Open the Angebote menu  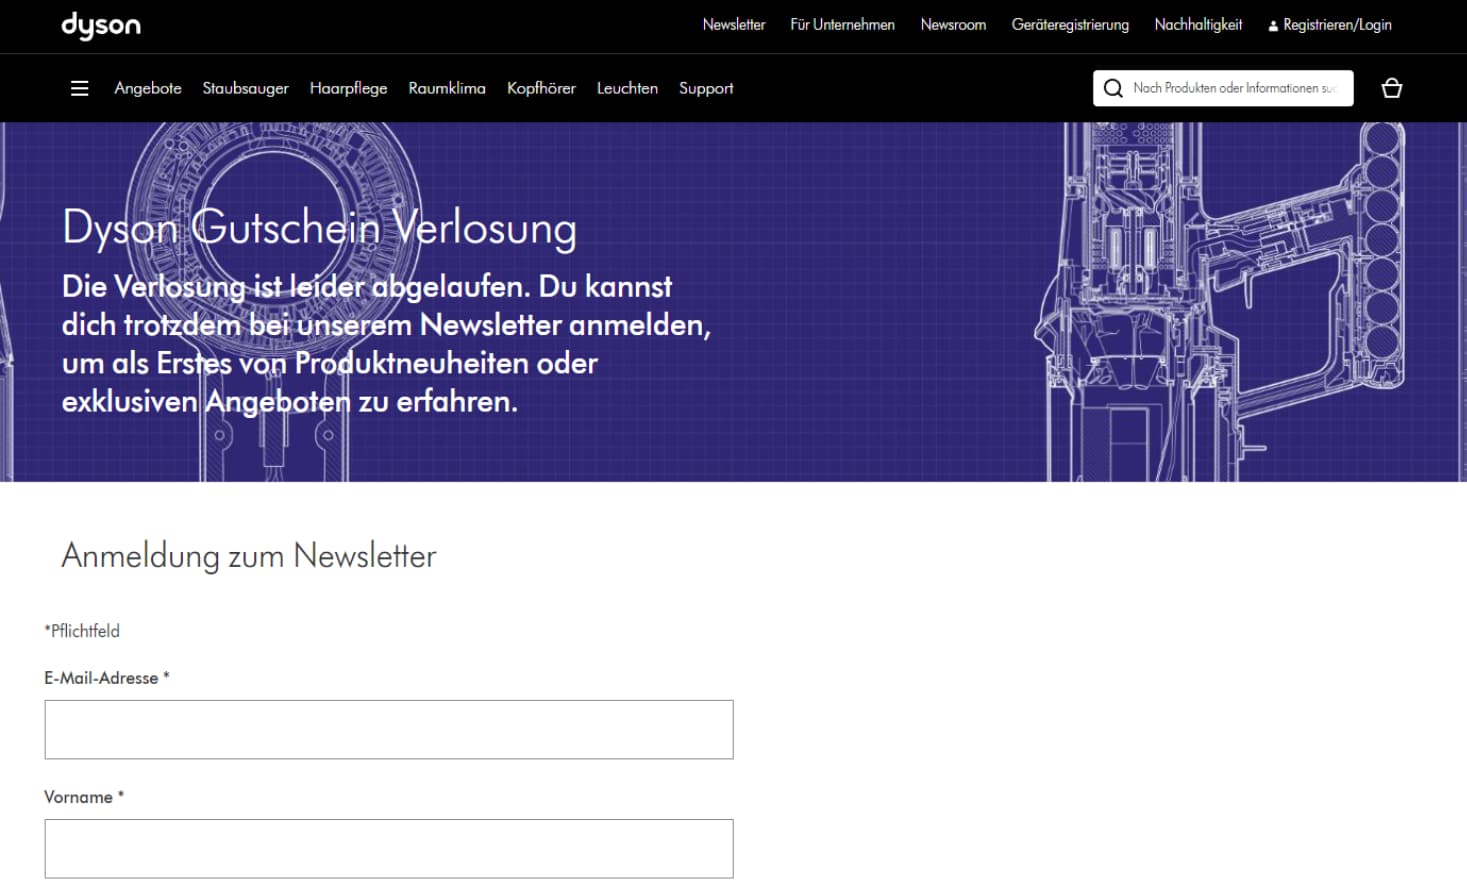[x=147, y=88]
